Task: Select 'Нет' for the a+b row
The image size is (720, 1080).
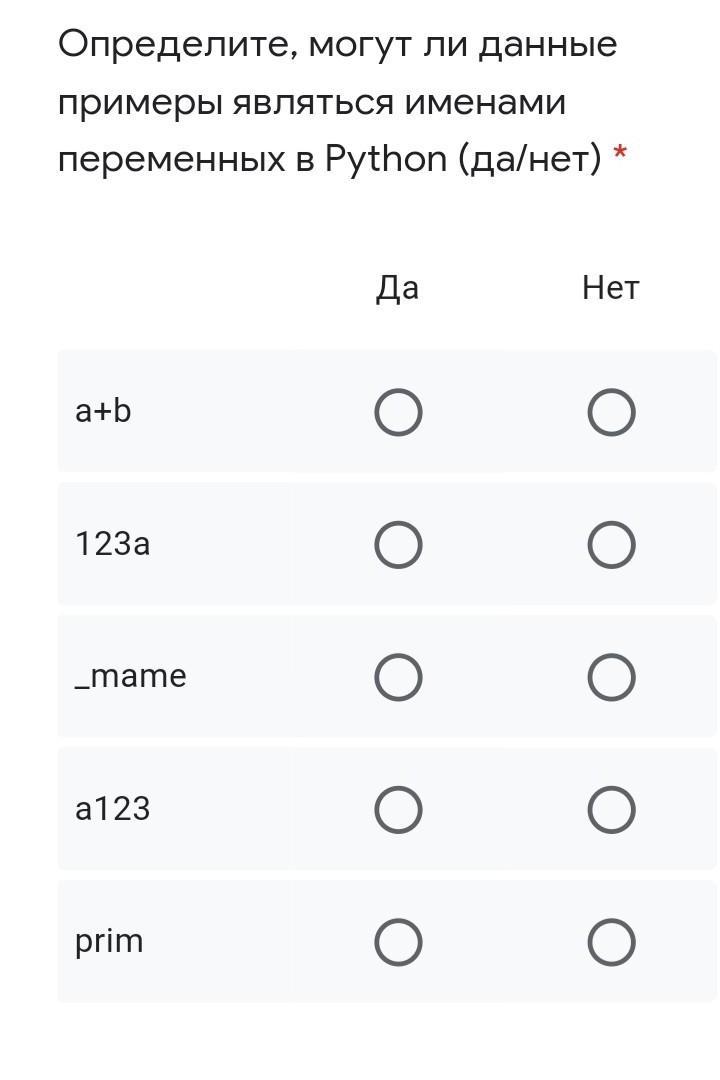Action: tap(611, 413)
